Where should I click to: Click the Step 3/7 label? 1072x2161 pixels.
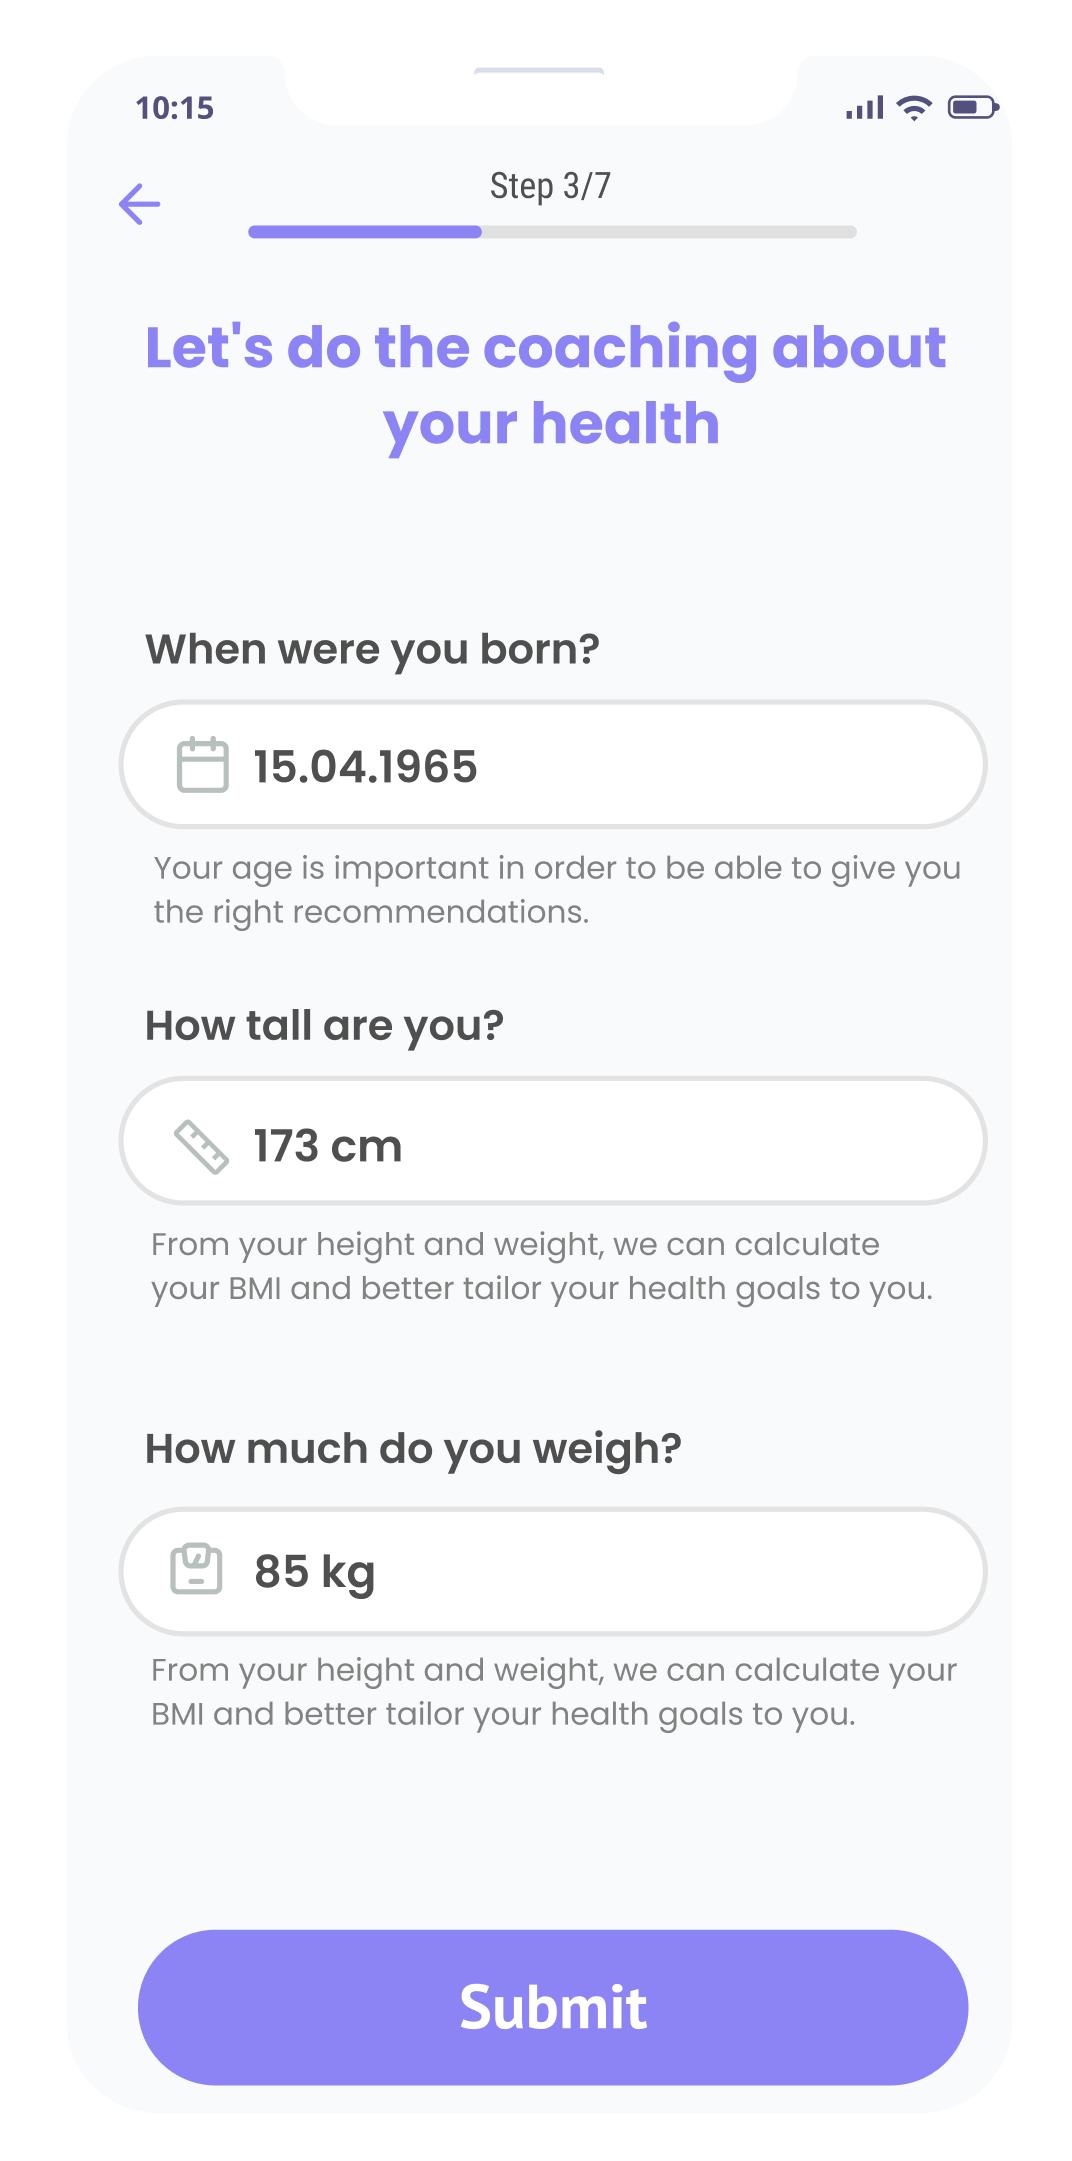[x=550, y=186]
